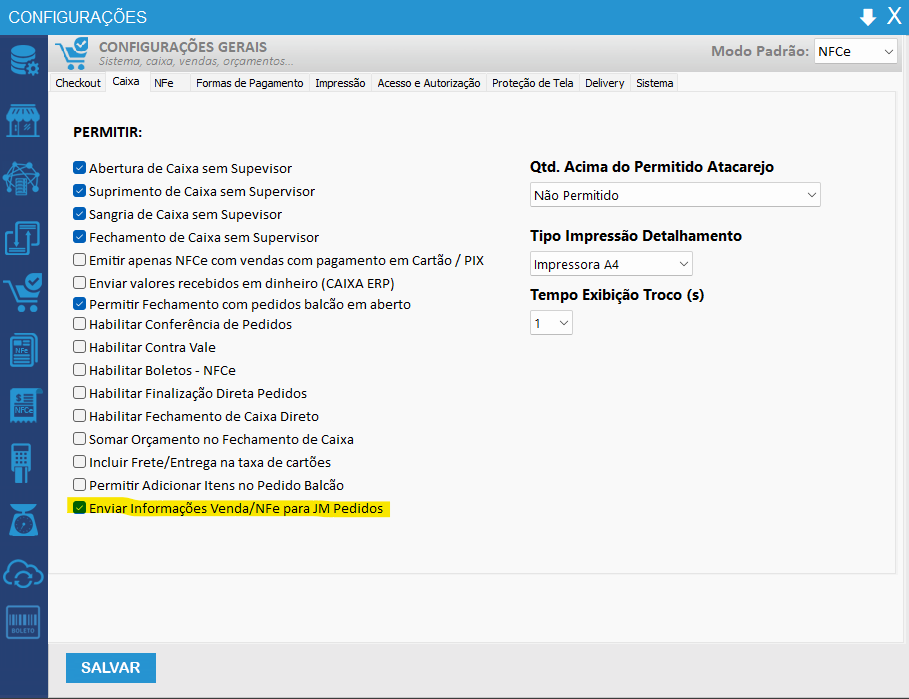Screen dimensions: 909x699
Task: Open the Modo Padrão dropdown
Action: (855, 51)
